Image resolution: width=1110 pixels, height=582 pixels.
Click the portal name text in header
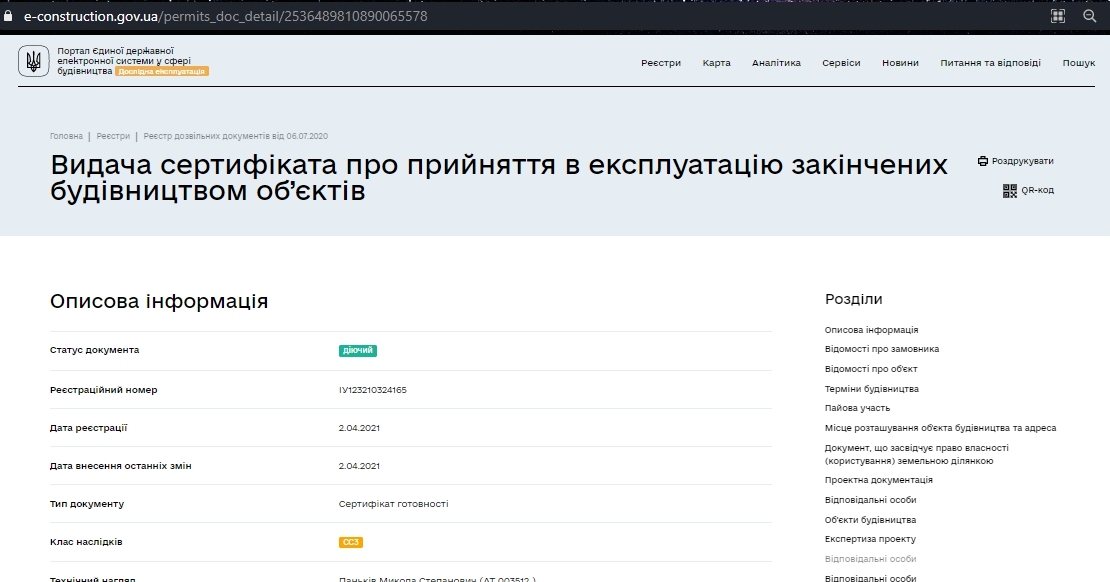[x=123, y=61]
